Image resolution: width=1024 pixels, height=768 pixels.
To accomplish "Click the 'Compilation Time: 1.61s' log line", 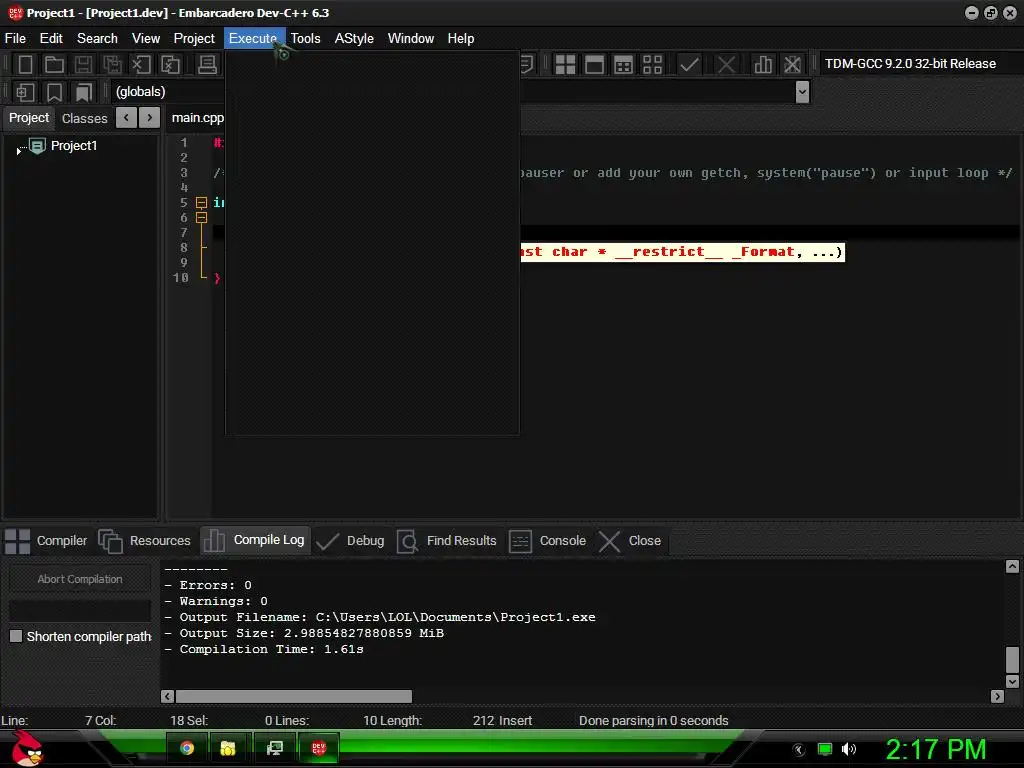I will tap(264, 649).
